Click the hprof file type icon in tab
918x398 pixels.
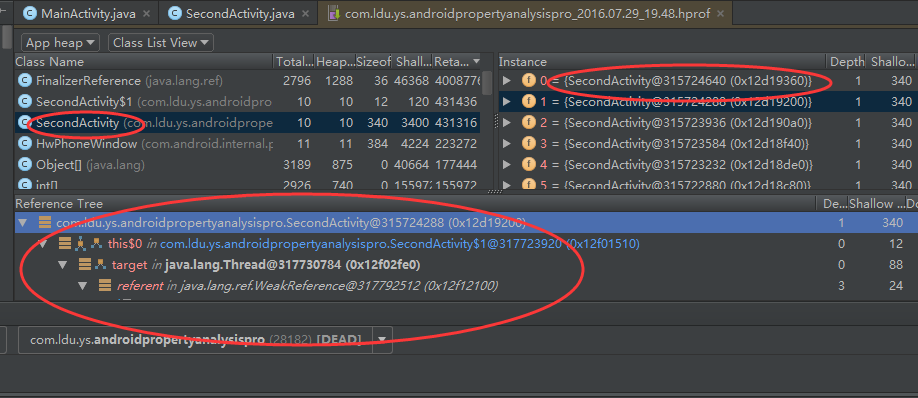tap(334, 13)
